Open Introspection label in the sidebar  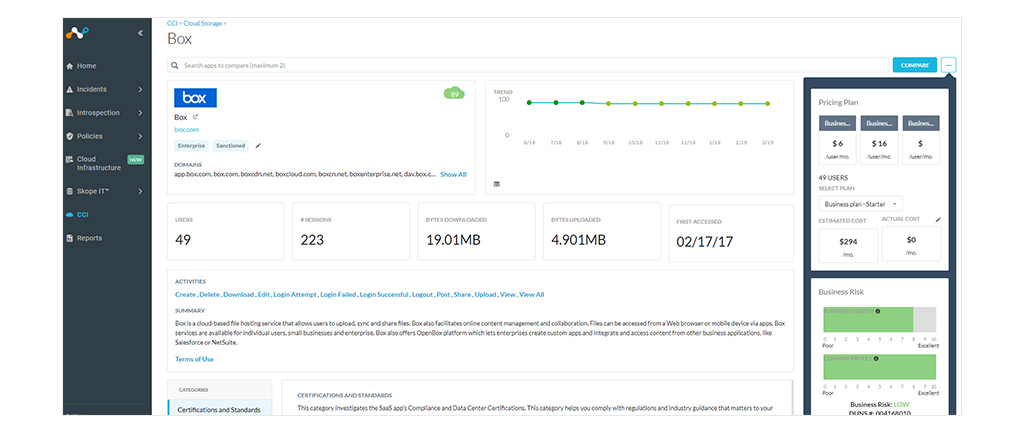(98, 113)
